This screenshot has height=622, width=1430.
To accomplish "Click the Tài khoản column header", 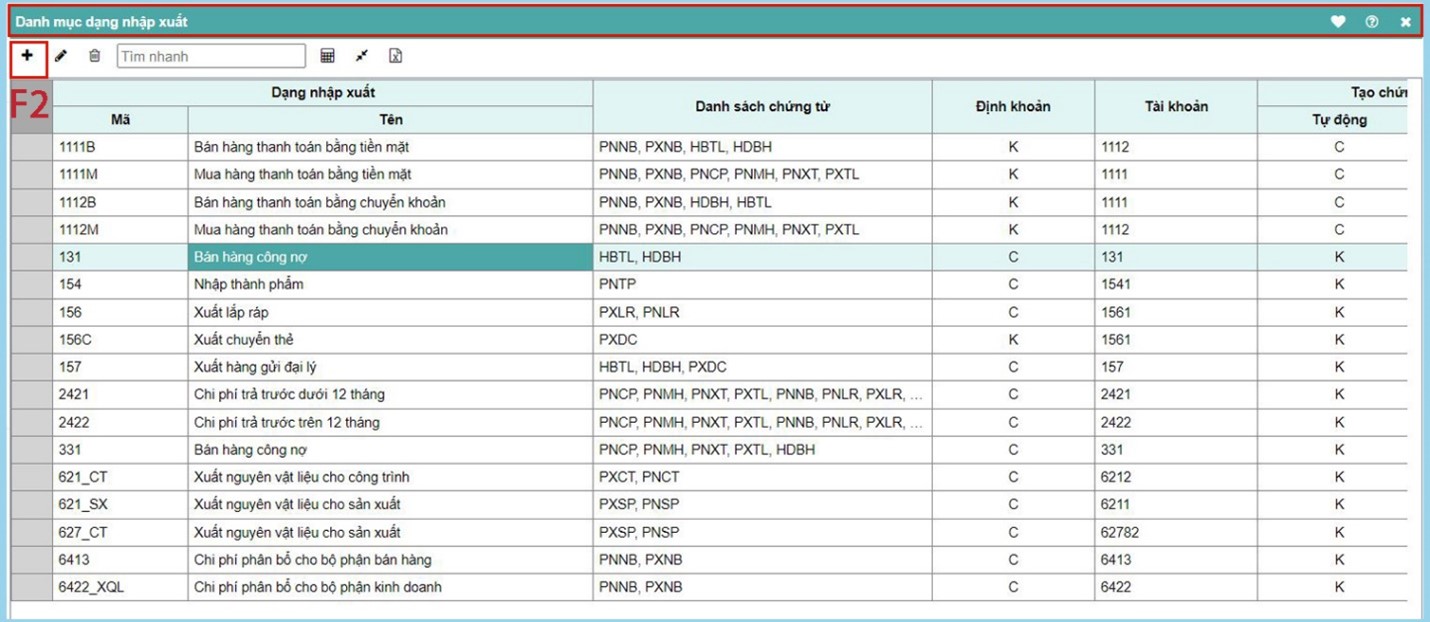I will [1176, 107].
